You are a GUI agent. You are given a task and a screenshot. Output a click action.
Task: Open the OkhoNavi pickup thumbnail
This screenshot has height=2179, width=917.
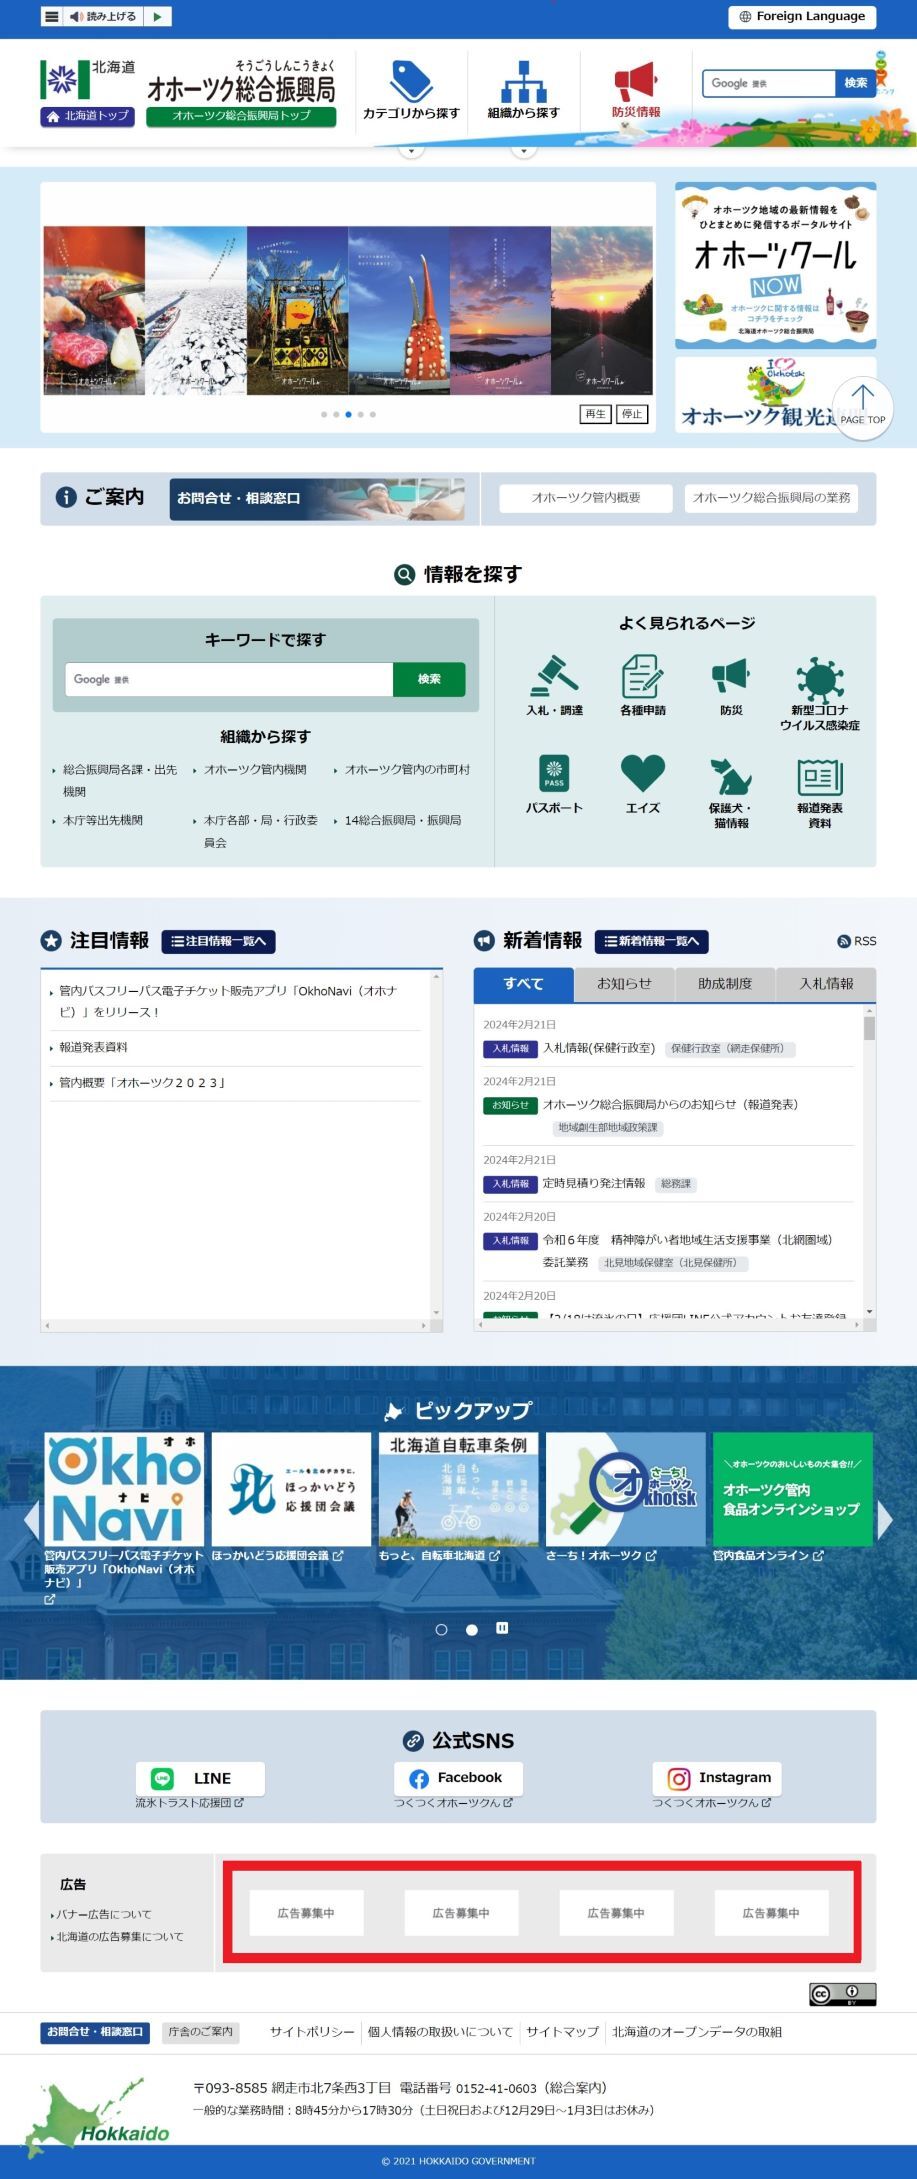(124, 1489)
